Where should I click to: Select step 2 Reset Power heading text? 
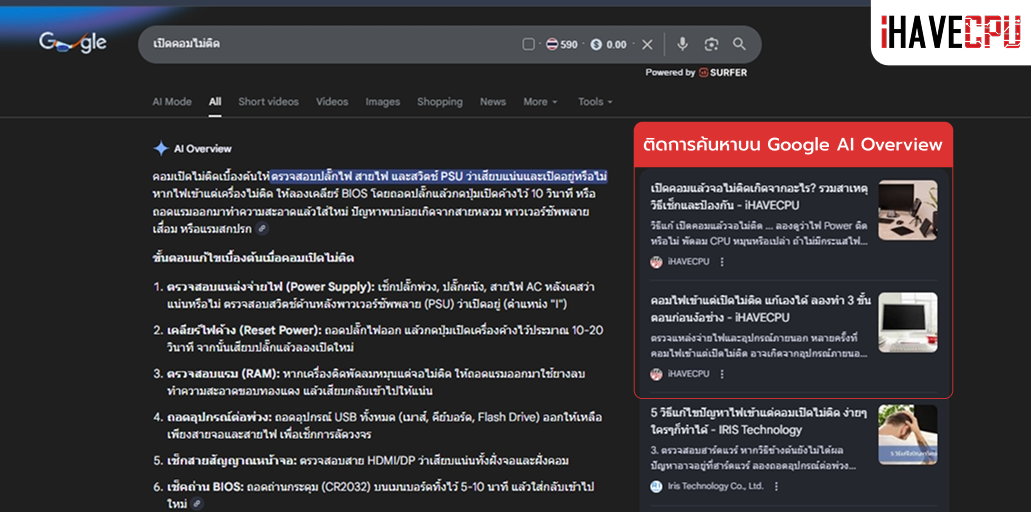[x=244, y=330]
